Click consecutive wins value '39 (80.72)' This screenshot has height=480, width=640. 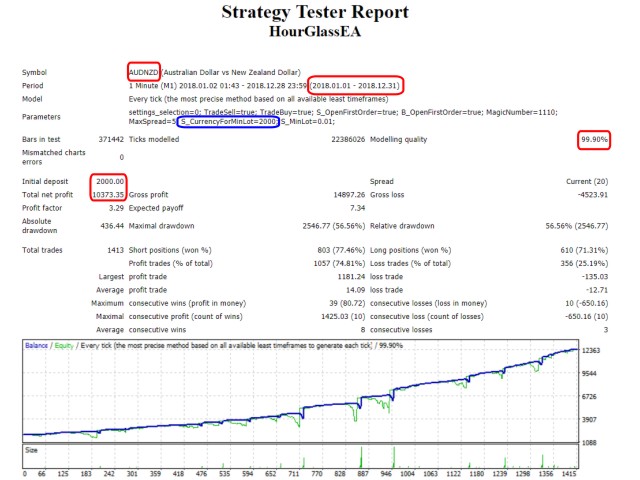[x=347, y=303]
